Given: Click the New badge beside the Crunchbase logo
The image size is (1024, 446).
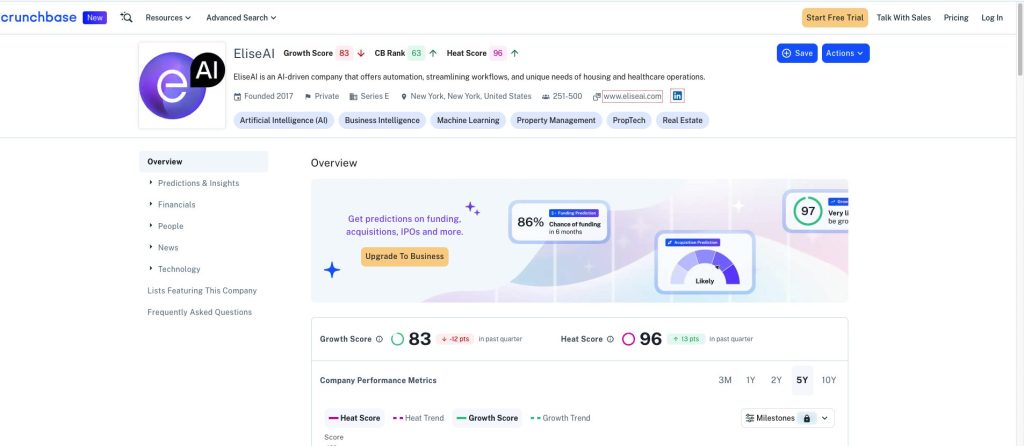Looking at the screenshot, I should pyautogui.click(x=95, y=18).
